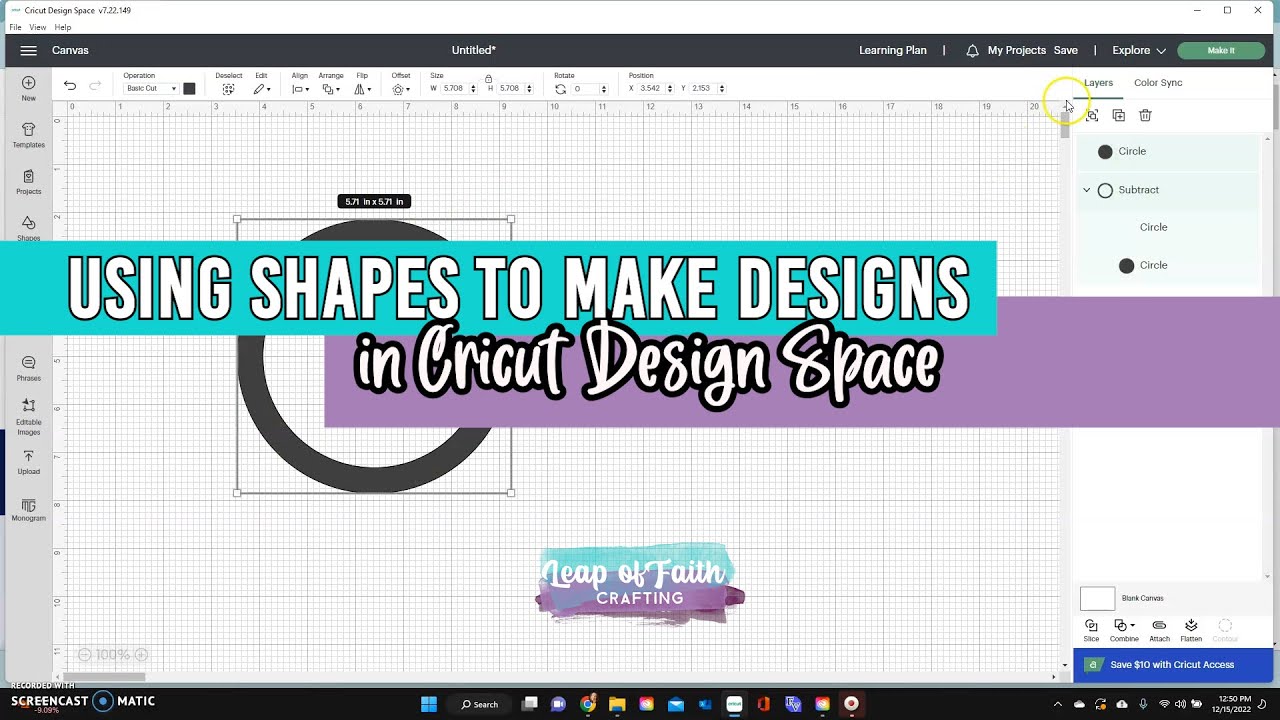Click the Attach tool

(x=1159, y=630)
